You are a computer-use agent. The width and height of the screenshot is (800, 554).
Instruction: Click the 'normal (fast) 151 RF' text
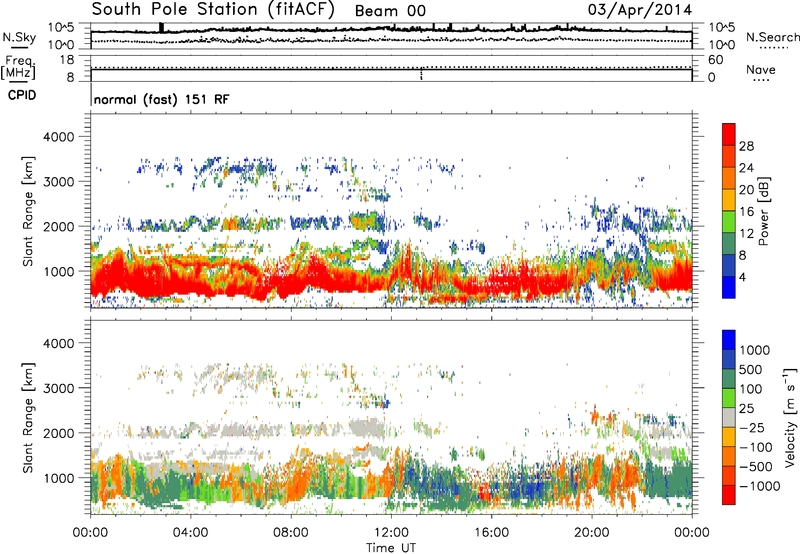(x=161, y=99)
